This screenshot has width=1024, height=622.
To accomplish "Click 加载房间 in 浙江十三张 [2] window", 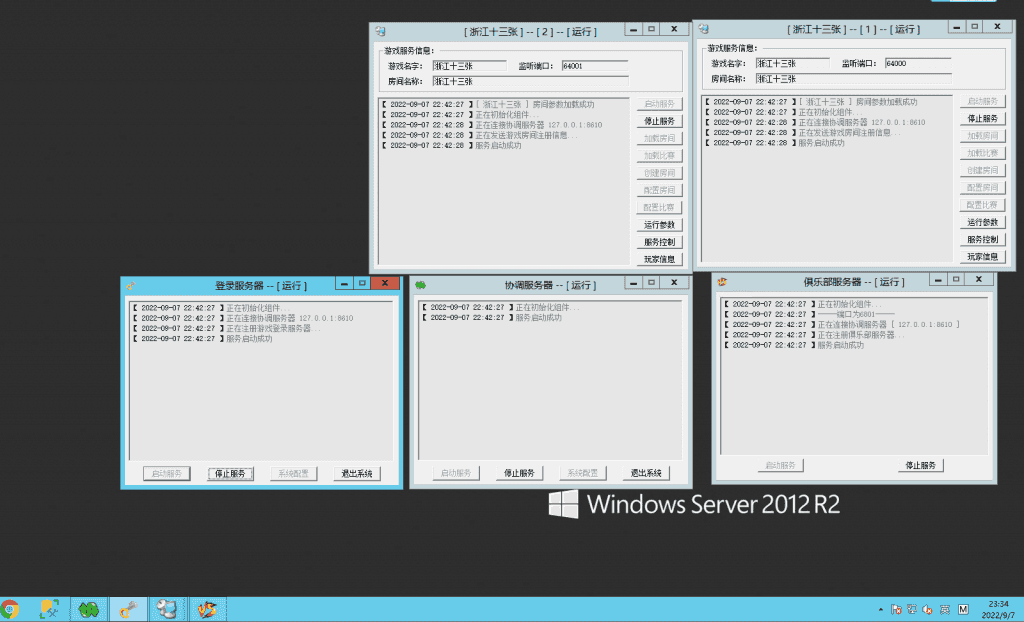I will 659,139.
